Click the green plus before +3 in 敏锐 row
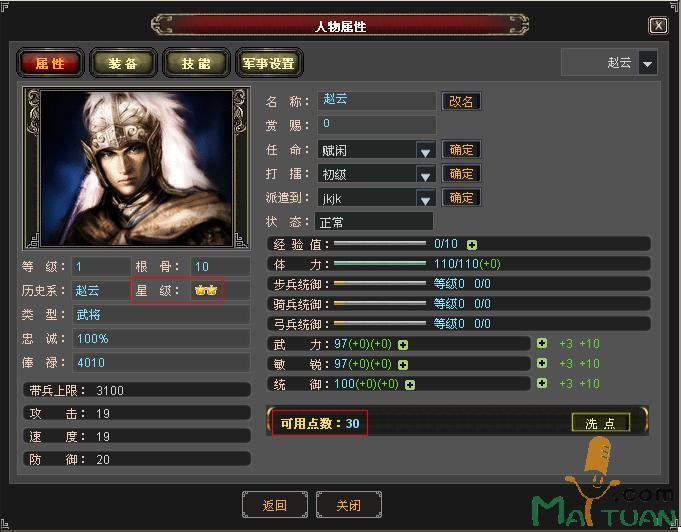The height and width of the screenshot is (532, 681). coord(542,363)
